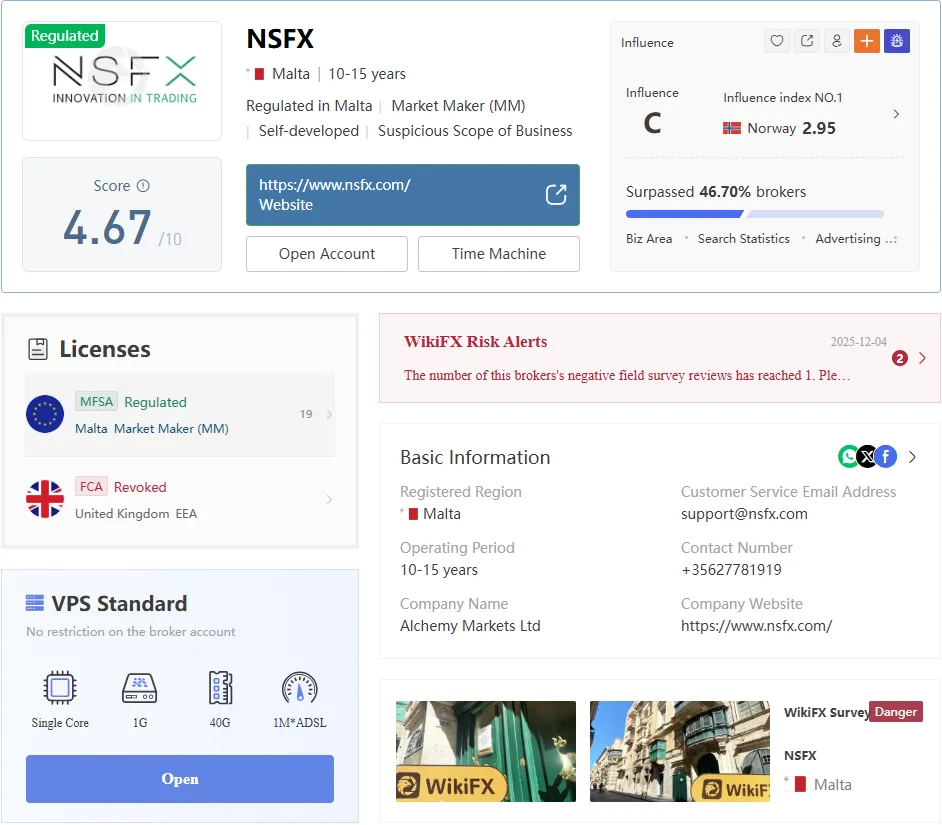The width and height of the screenshot is (942, 825).
Task: Click the Company Website nsfx.com link
Action: tap(756, 626)
